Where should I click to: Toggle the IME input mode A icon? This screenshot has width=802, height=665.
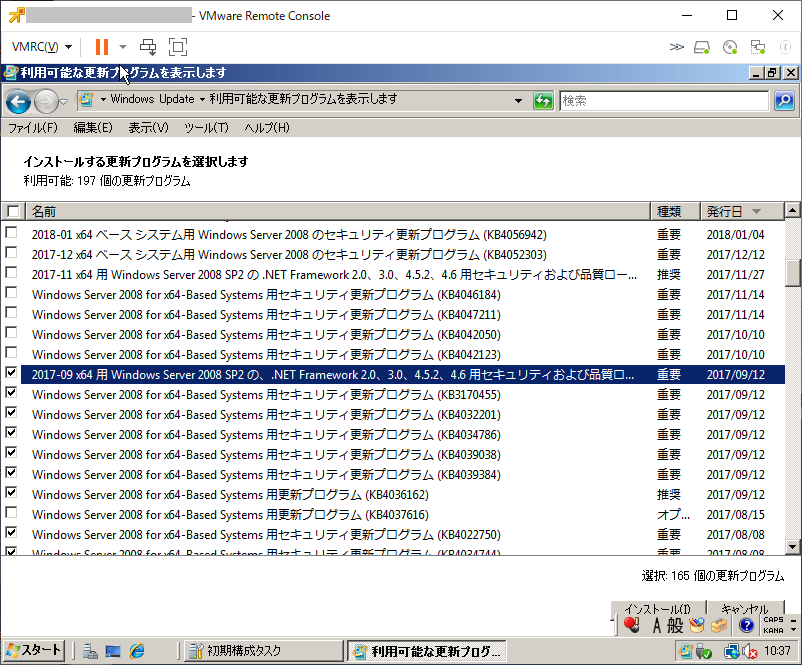pyautogui.click(x=657, y=625)
